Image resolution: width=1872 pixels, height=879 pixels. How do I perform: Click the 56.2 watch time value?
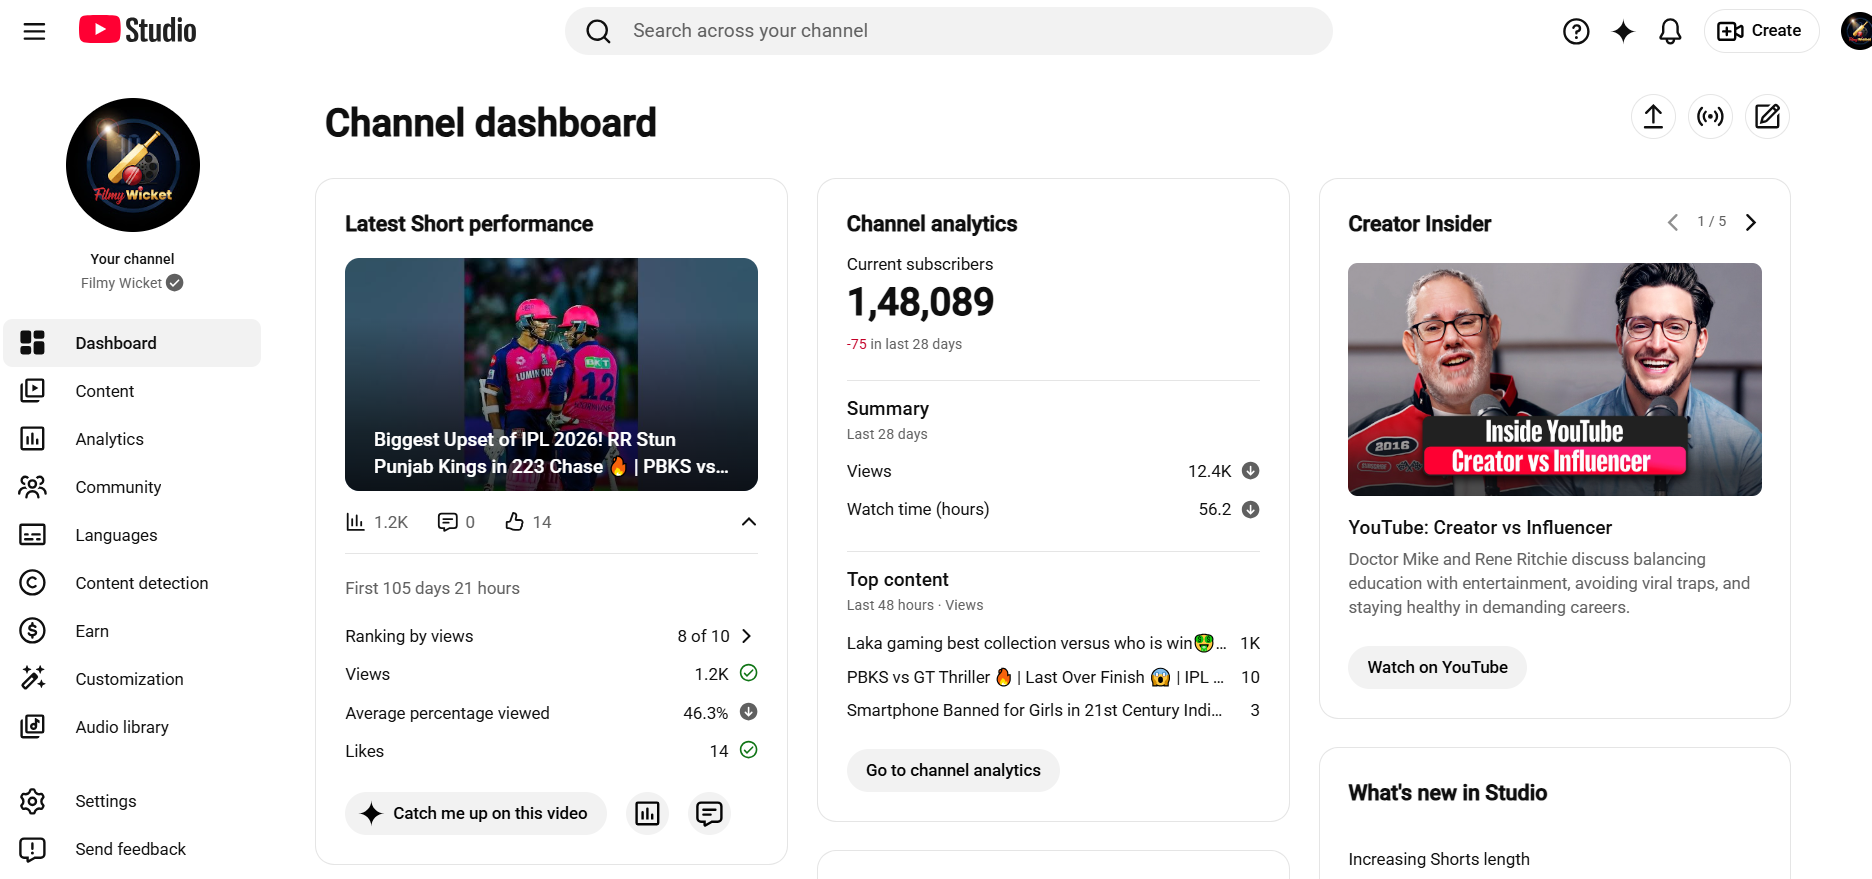click(x=1215, y=509)
